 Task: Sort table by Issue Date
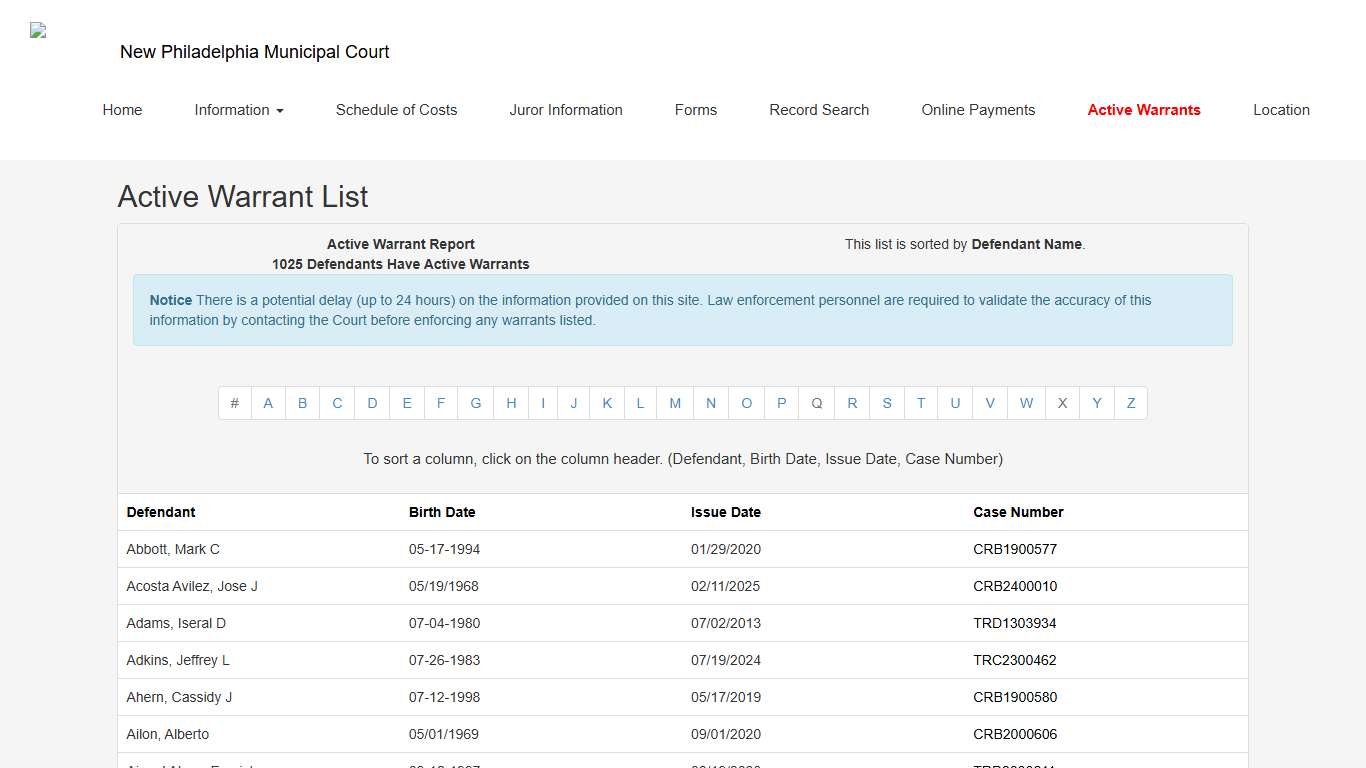(x=725, y=512)
